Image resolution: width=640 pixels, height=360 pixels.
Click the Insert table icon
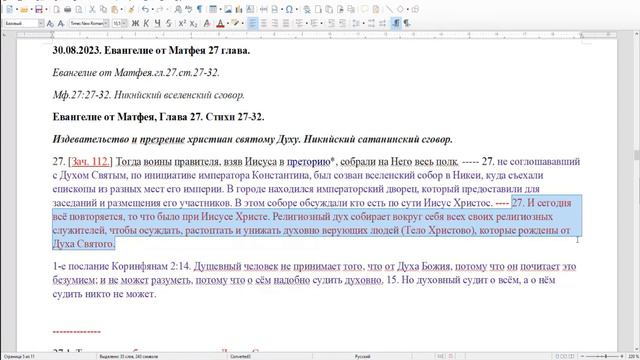(213, 9)
